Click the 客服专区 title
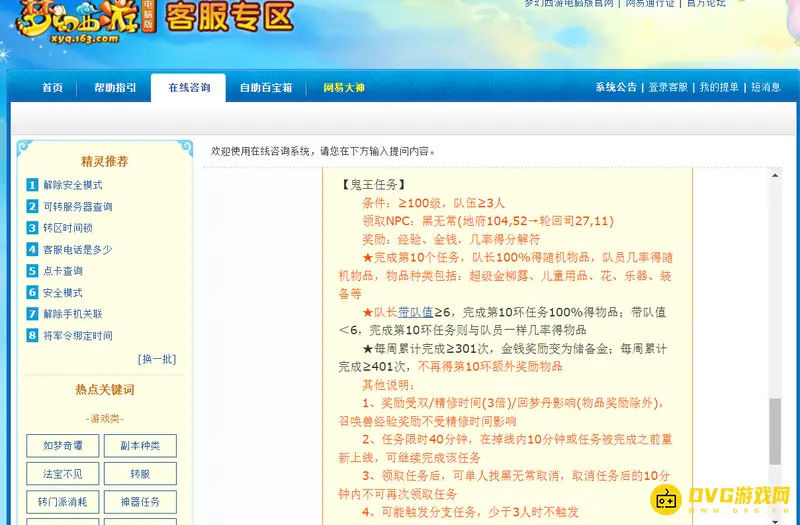This screenshot has width=800, height=525. 230,17
